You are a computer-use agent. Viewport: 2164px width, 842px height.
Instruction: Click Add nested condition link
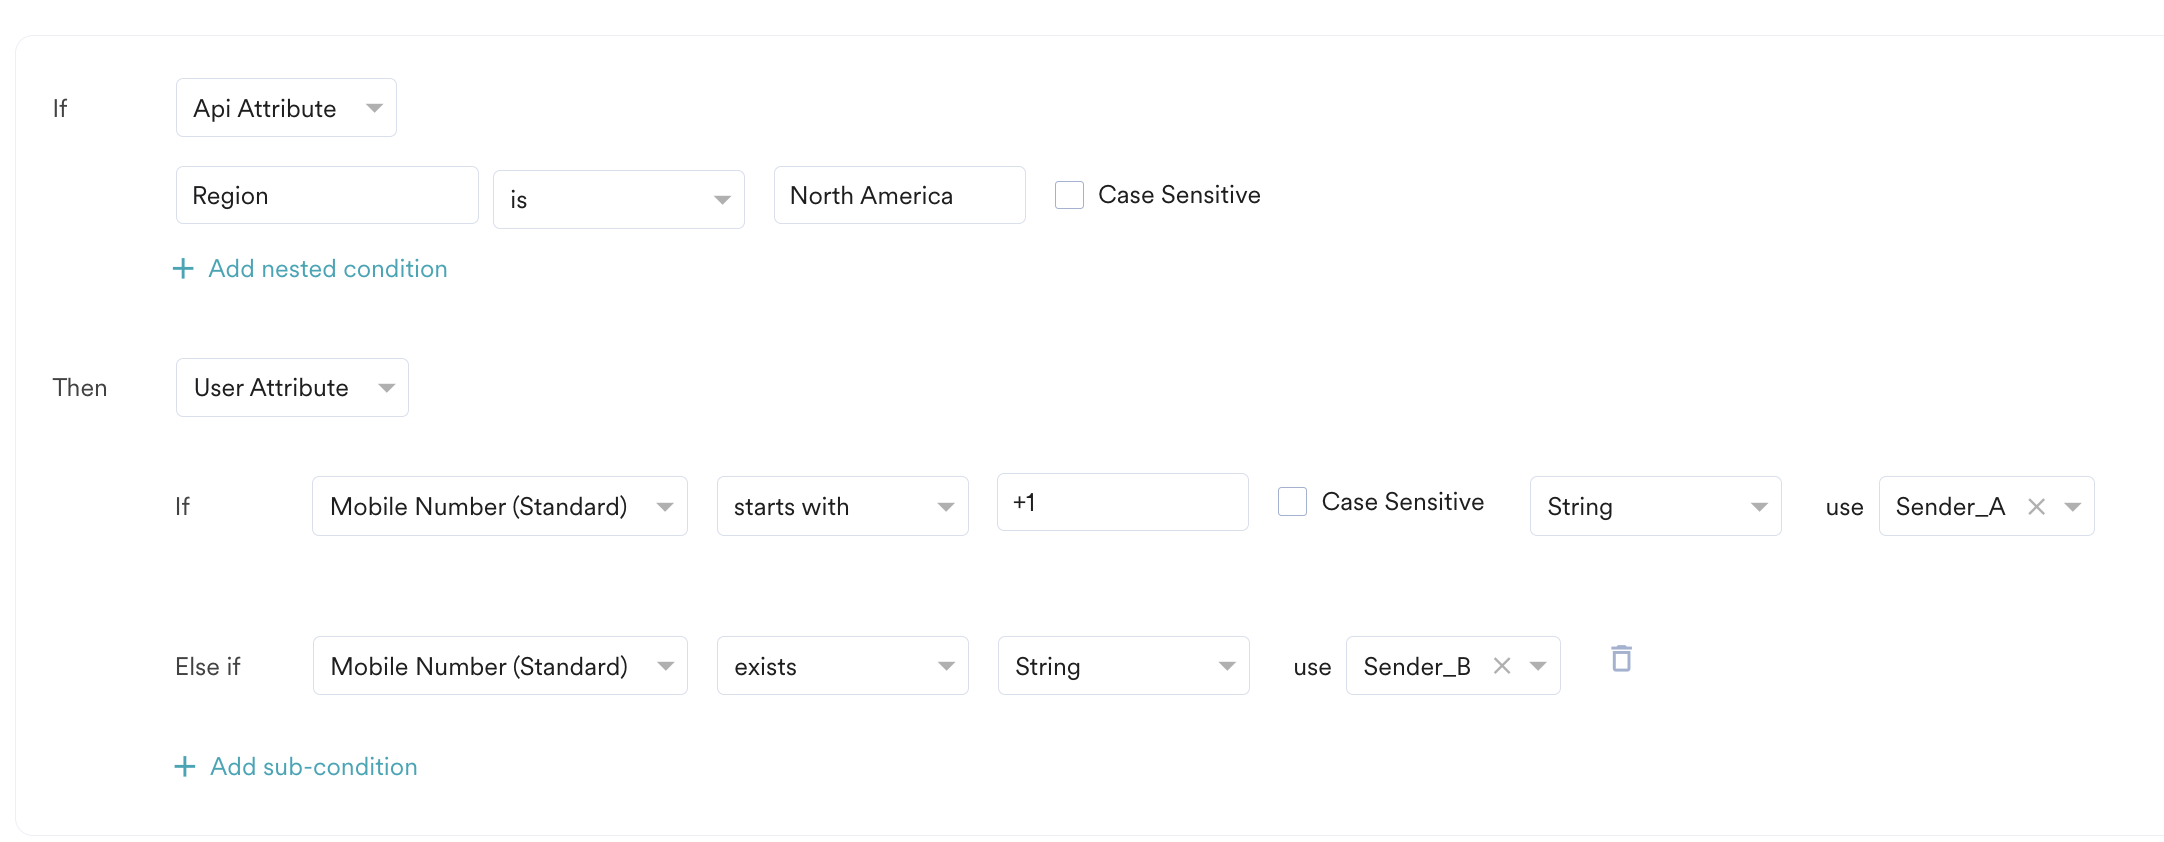[327, 269]
